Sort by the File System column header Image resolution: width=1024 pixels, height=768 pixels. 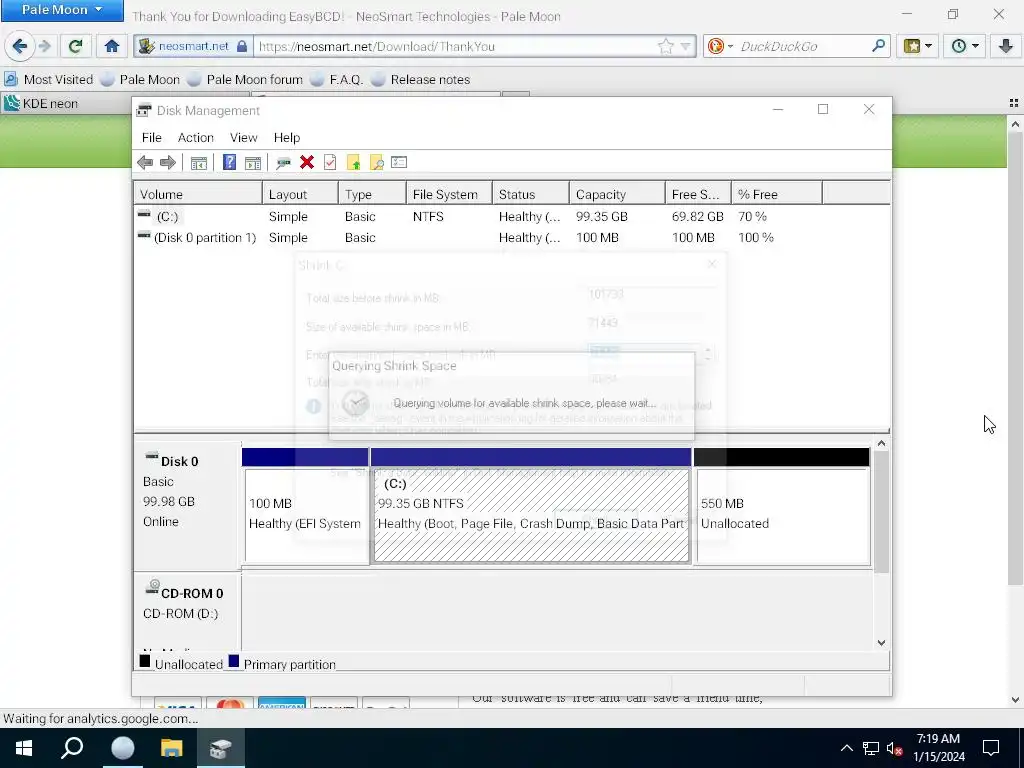pos(449,195)
